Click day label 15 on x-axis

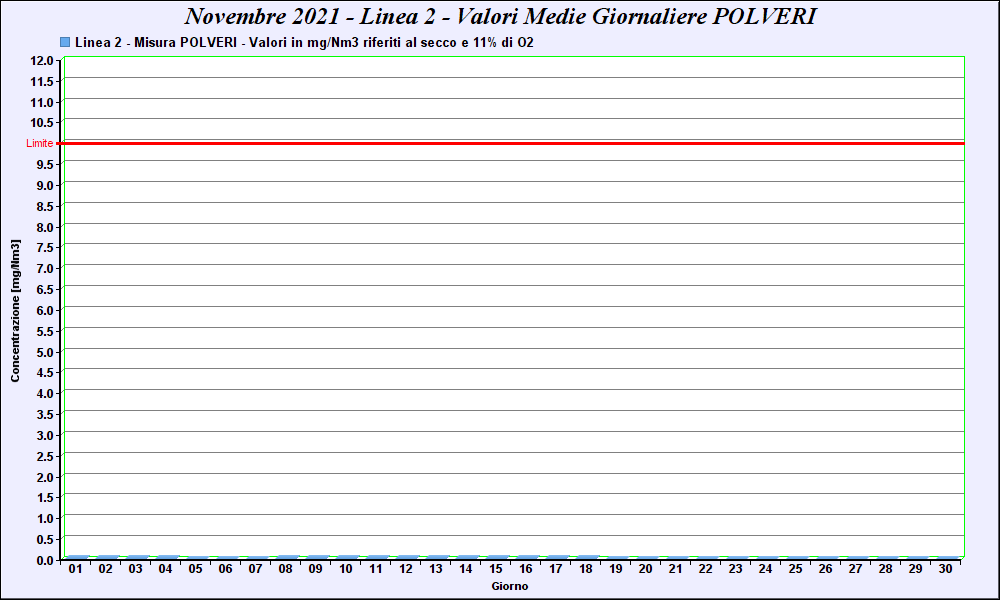(496, 569)
